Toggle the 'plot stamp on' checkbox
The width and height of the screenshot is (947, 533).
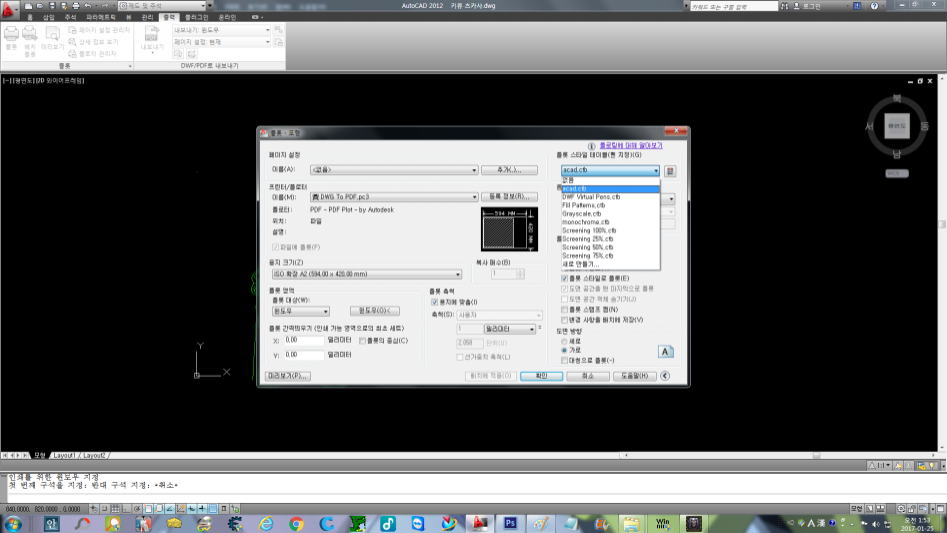pos(565,310)
